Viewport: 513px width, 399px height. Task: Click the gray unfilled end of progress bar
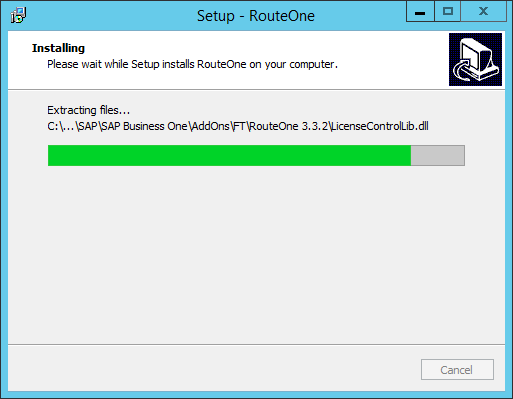pyautogui.click(x=438, y=155)
